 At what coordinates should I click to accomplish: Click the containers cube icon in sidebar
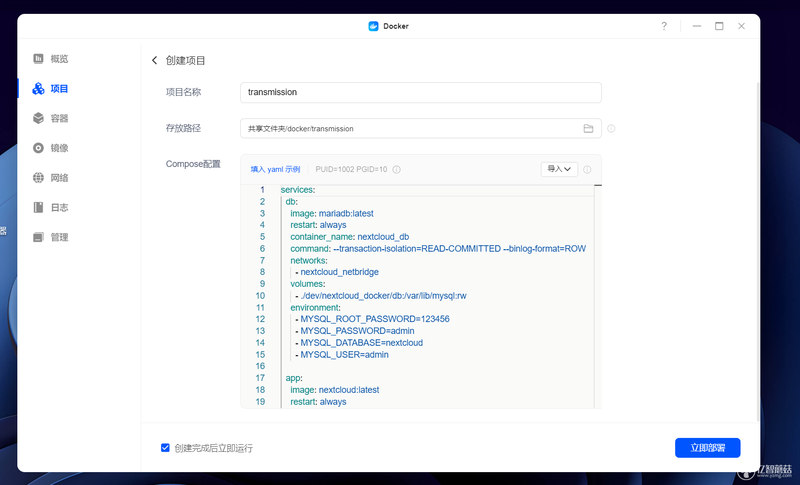pyautogui.click(x=38, y=118)
